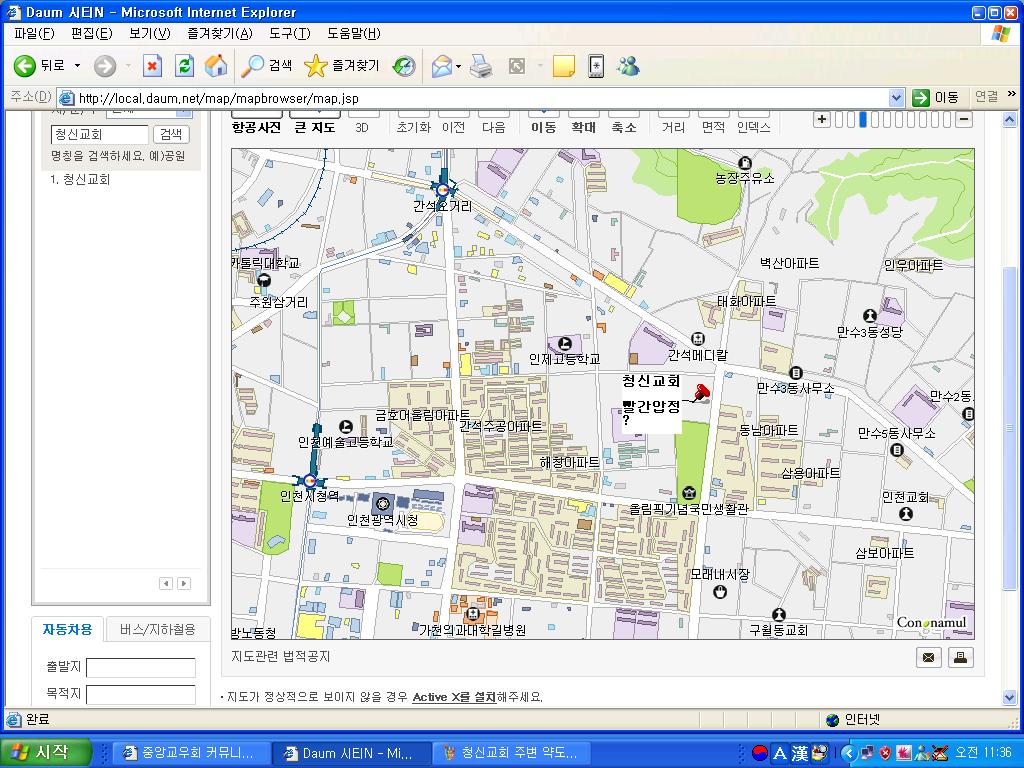Open the History clock icon
The image size is (1024, 768).
click(x=404, y=66)
